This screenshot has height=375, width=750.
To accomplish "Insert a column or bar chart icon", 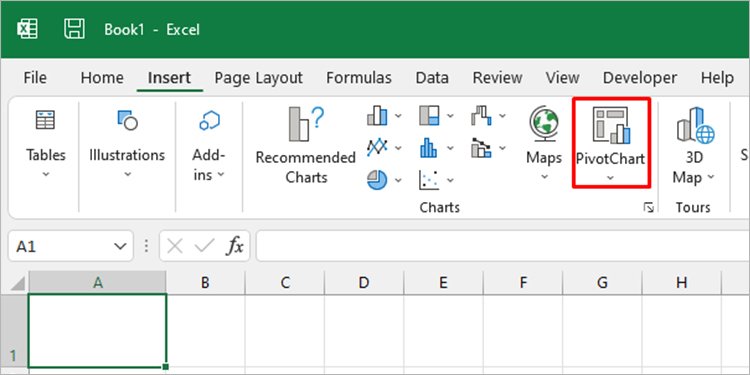I will point(377,115).
